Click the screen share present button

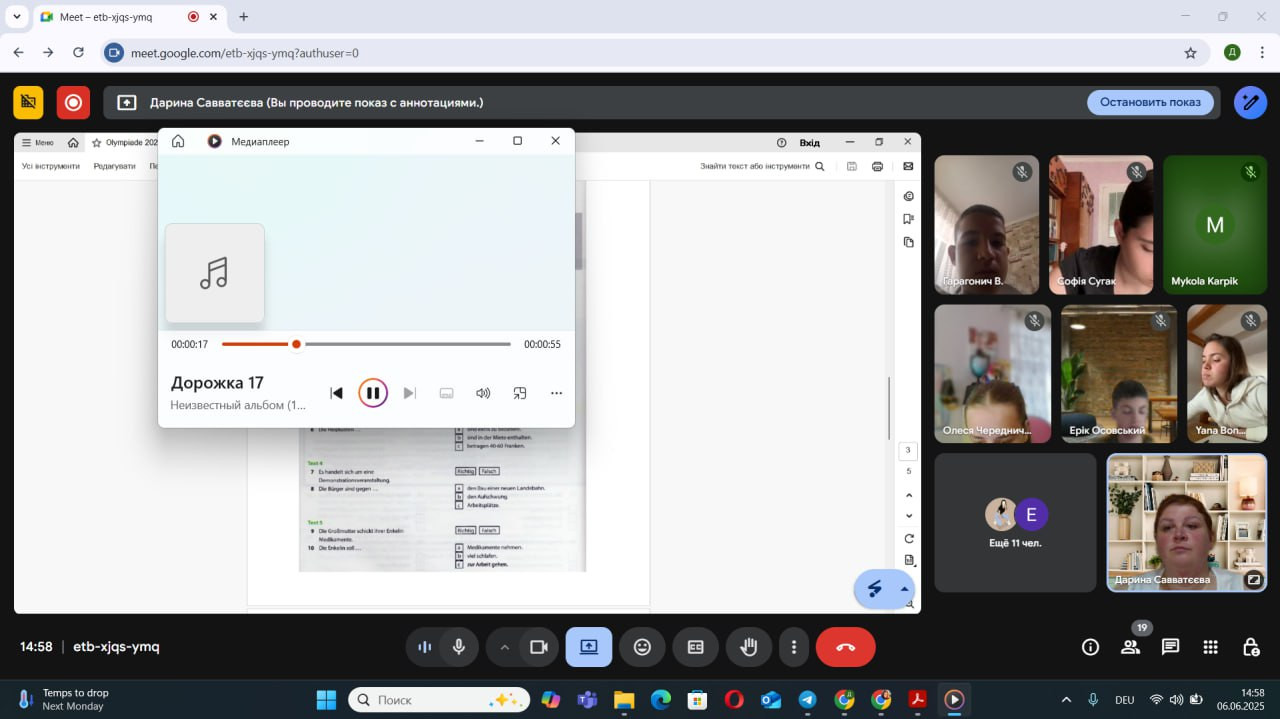pyautogui.click(x=589, y=647)
